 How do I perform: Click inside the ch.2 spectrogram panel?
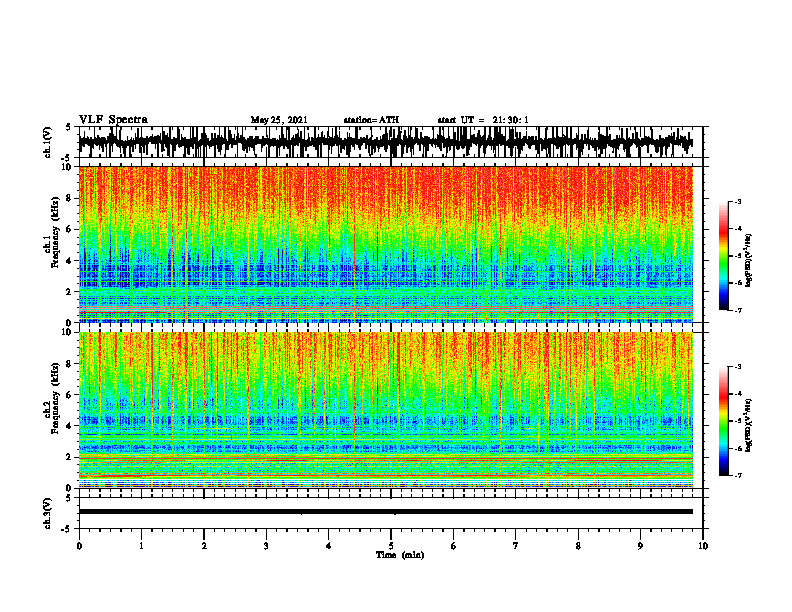tap(385, 410)
